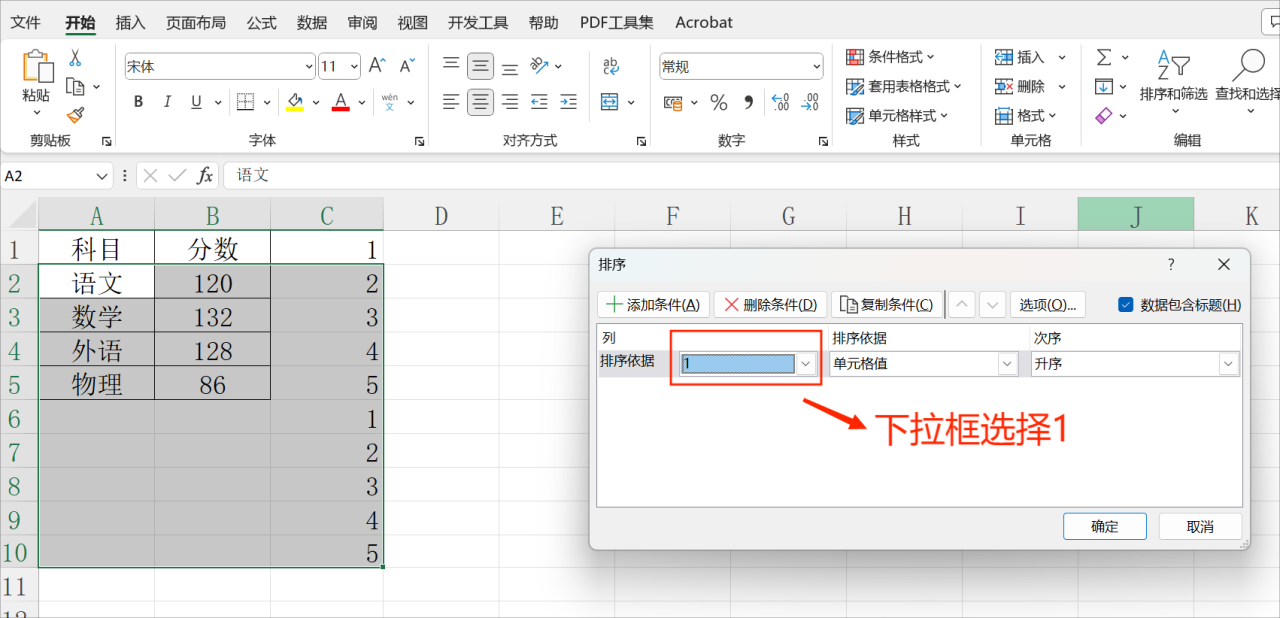Viewport: 1280px width, 618px height.
Task: Click Increase Decimal icon
Action: [x=780, y=101]
